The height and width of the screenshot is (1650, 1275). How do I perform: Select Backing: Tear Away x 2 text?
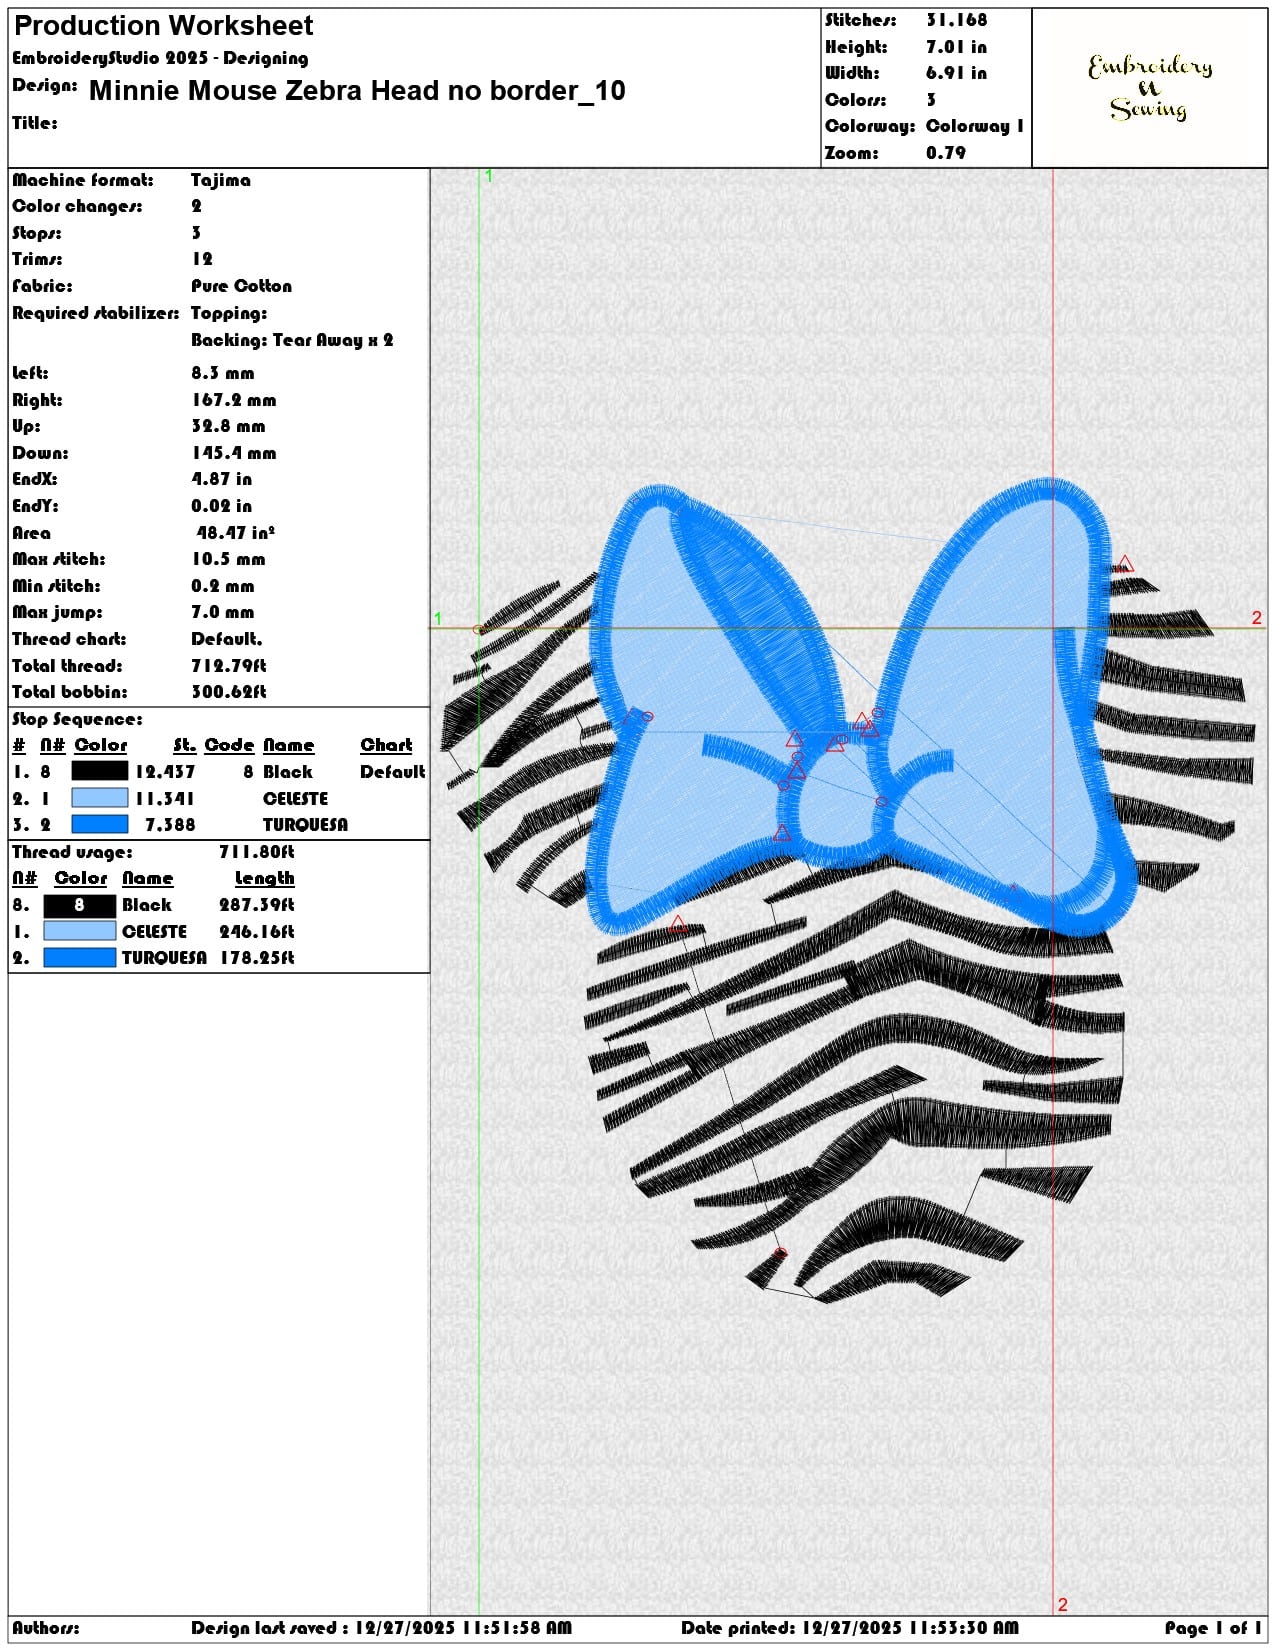coord(292,340)
